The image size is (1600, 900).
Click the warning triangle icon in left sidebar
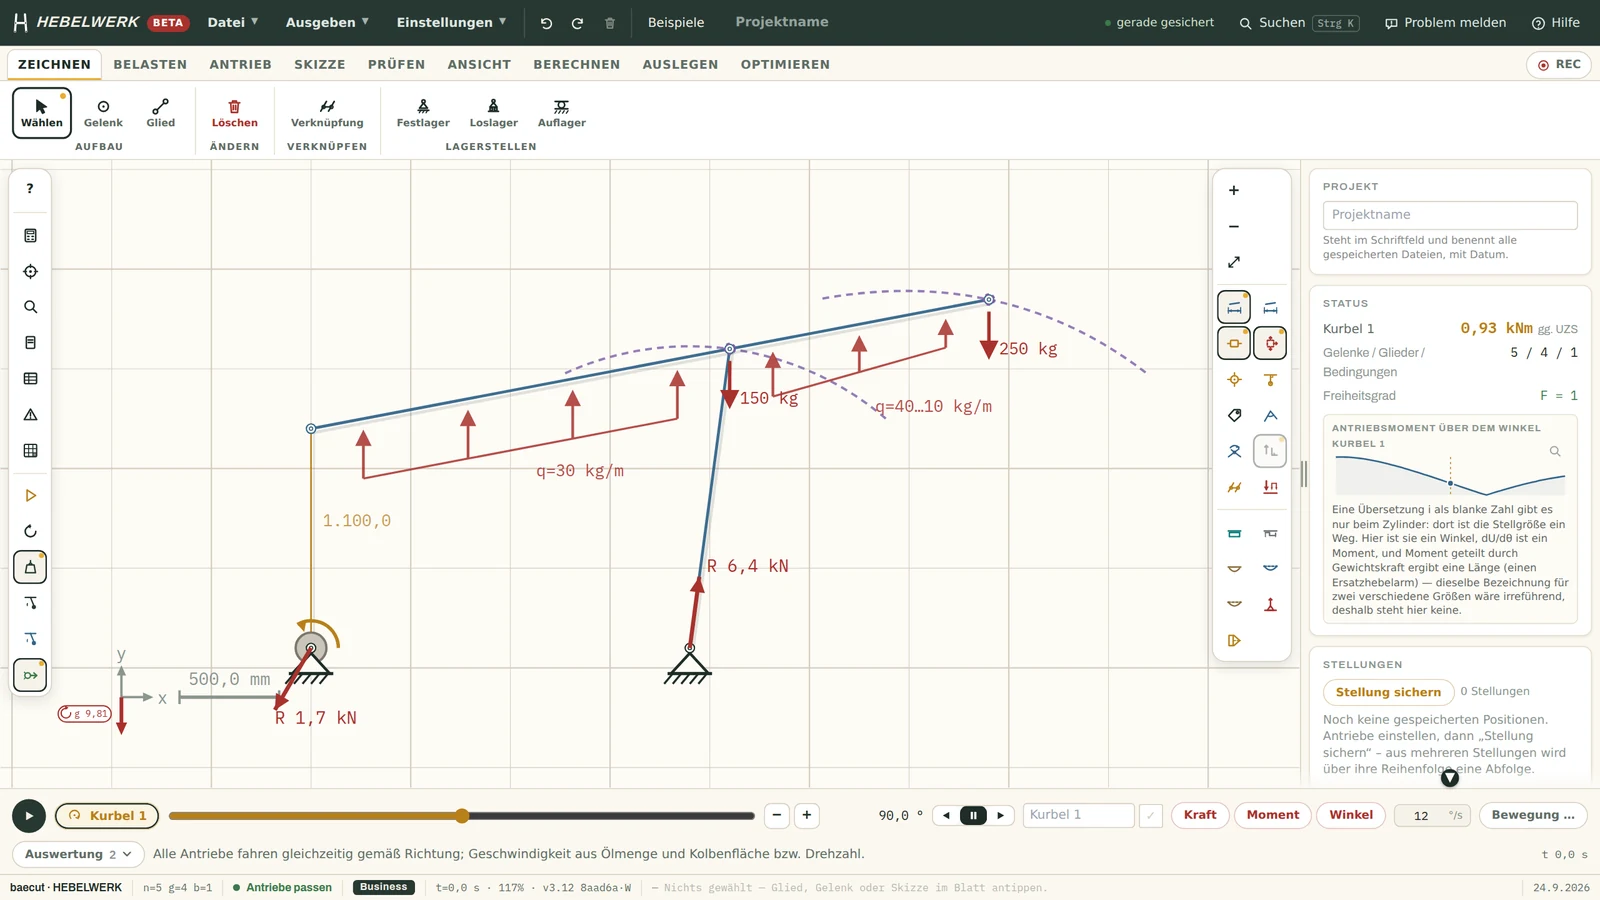pyautogui.click(x=30, y=414)
